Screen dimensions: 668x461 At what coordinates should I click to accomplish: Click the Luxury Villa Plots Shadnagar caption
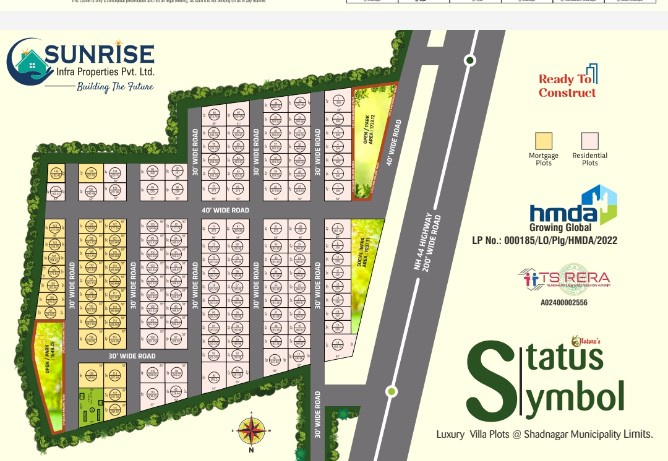[544, 435]
